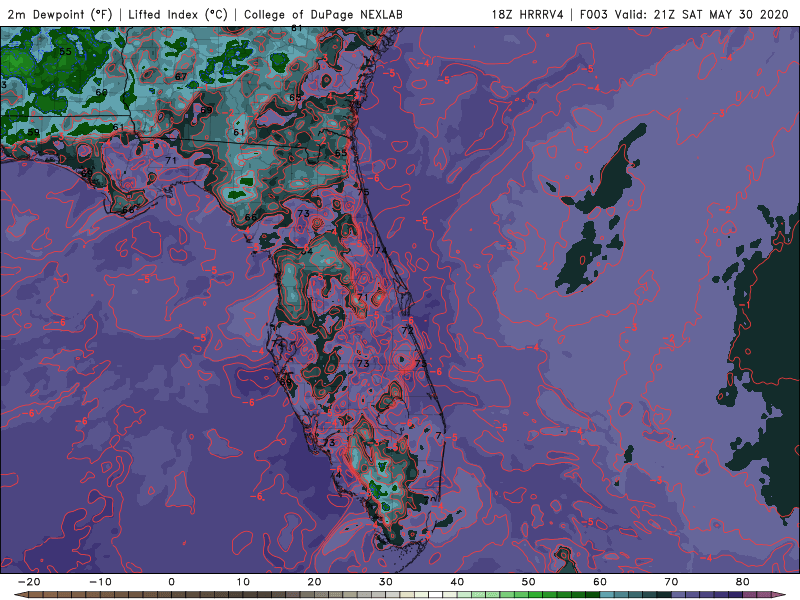Click the "50" color scale label
This screenshot has width=800, height=600.
pyautogui.click(x=529, y=582)
